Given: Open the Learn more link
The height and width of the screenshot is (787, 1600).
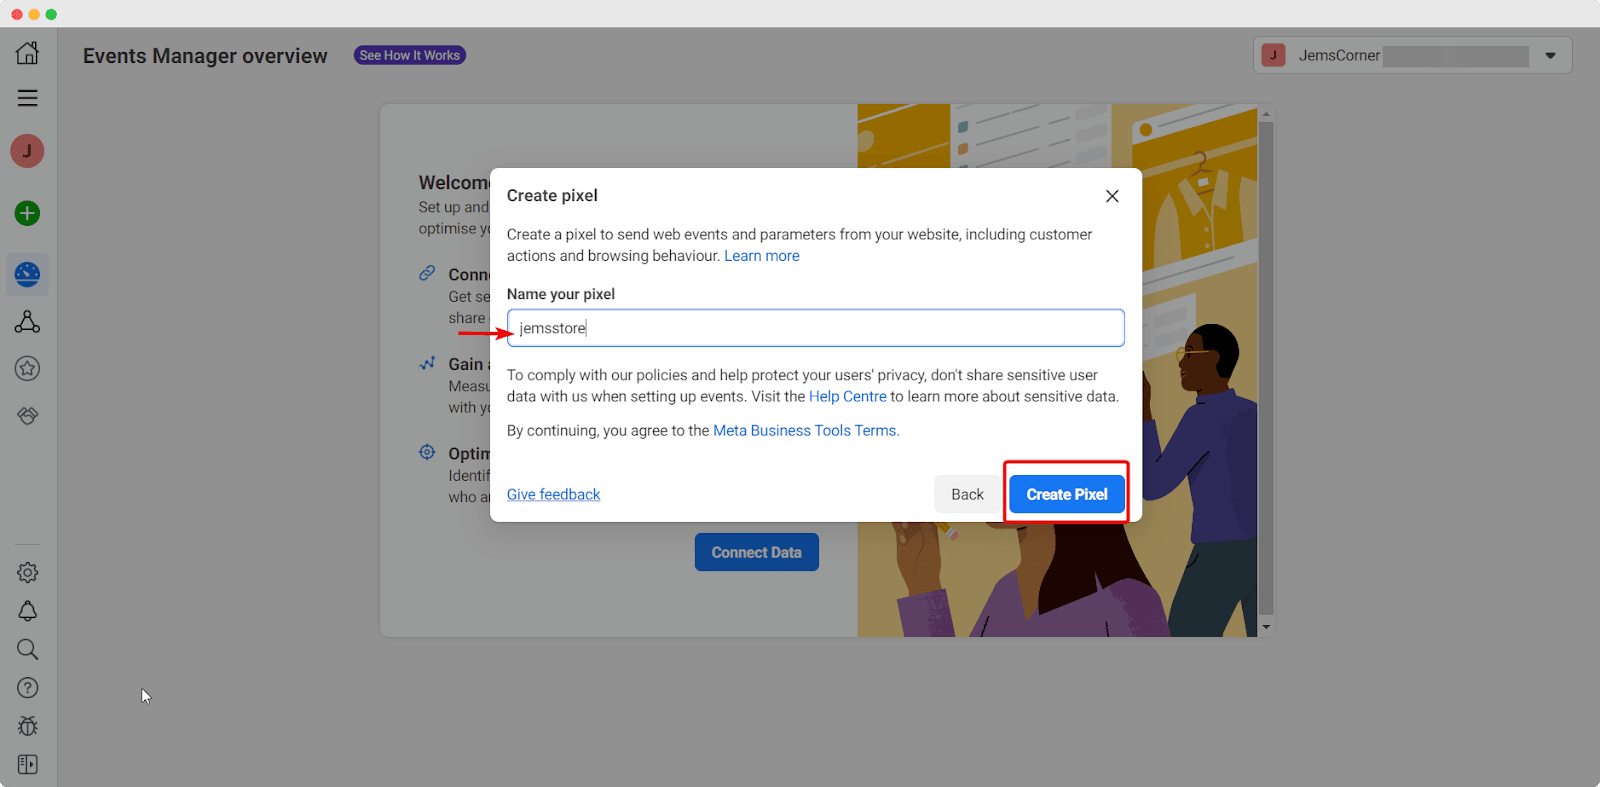Looking at the screenshot, I should (762, 256).
